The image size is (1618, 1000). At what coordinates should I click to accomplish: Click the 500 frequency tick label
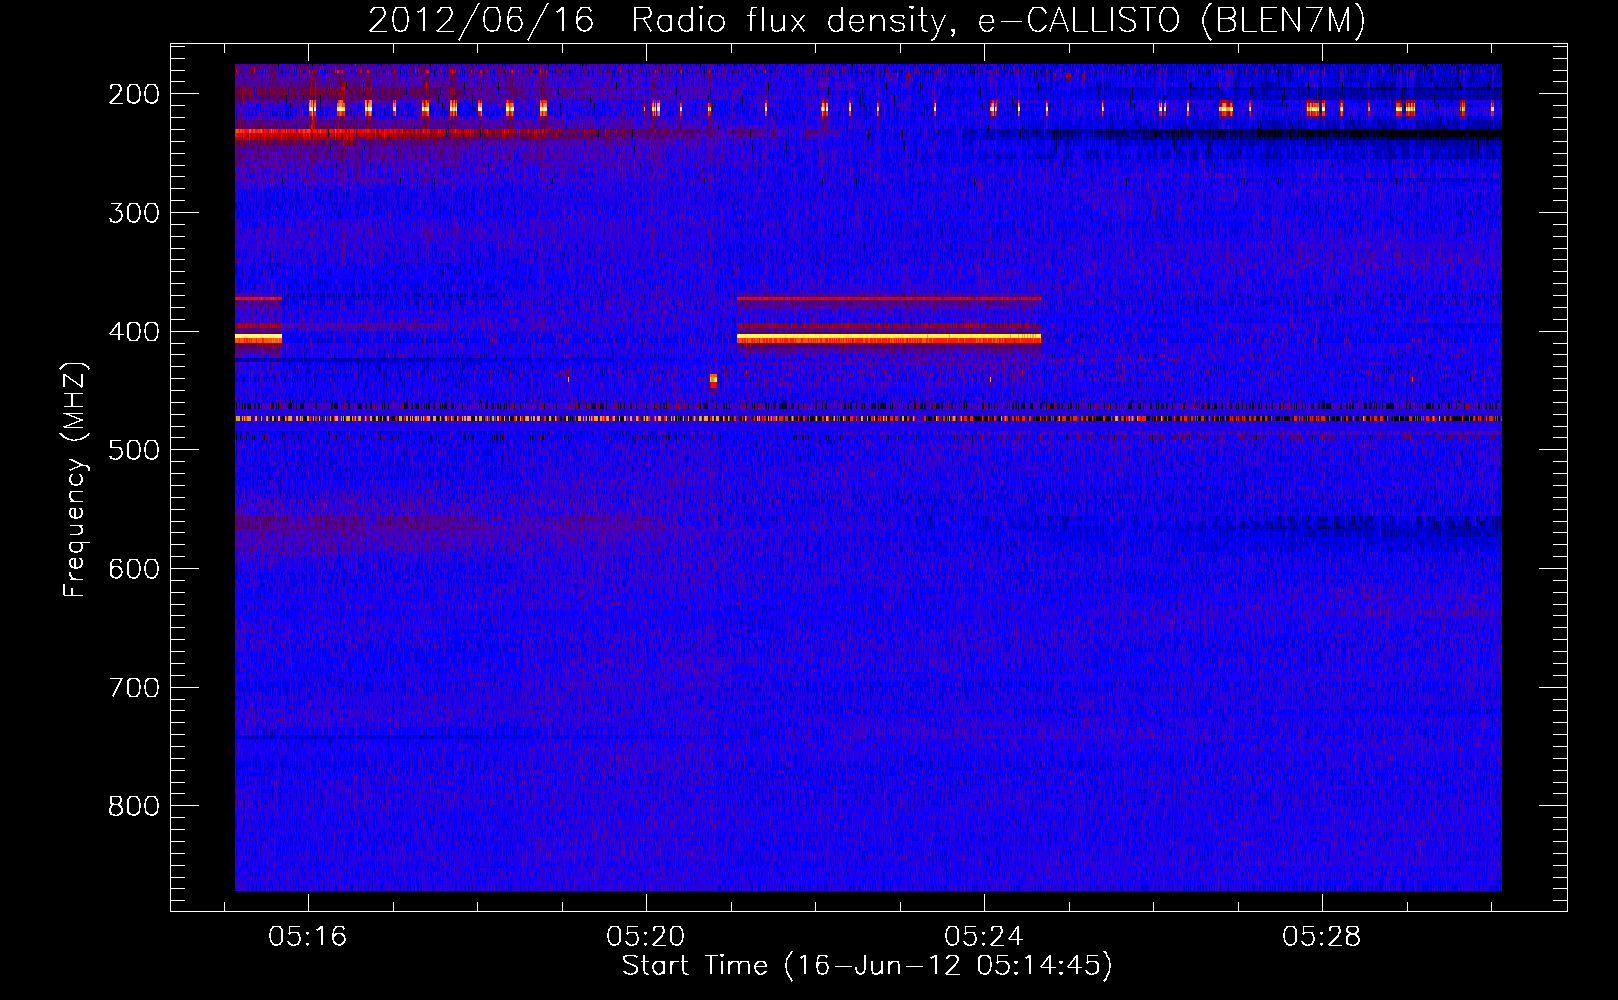(x=134, y=450)
